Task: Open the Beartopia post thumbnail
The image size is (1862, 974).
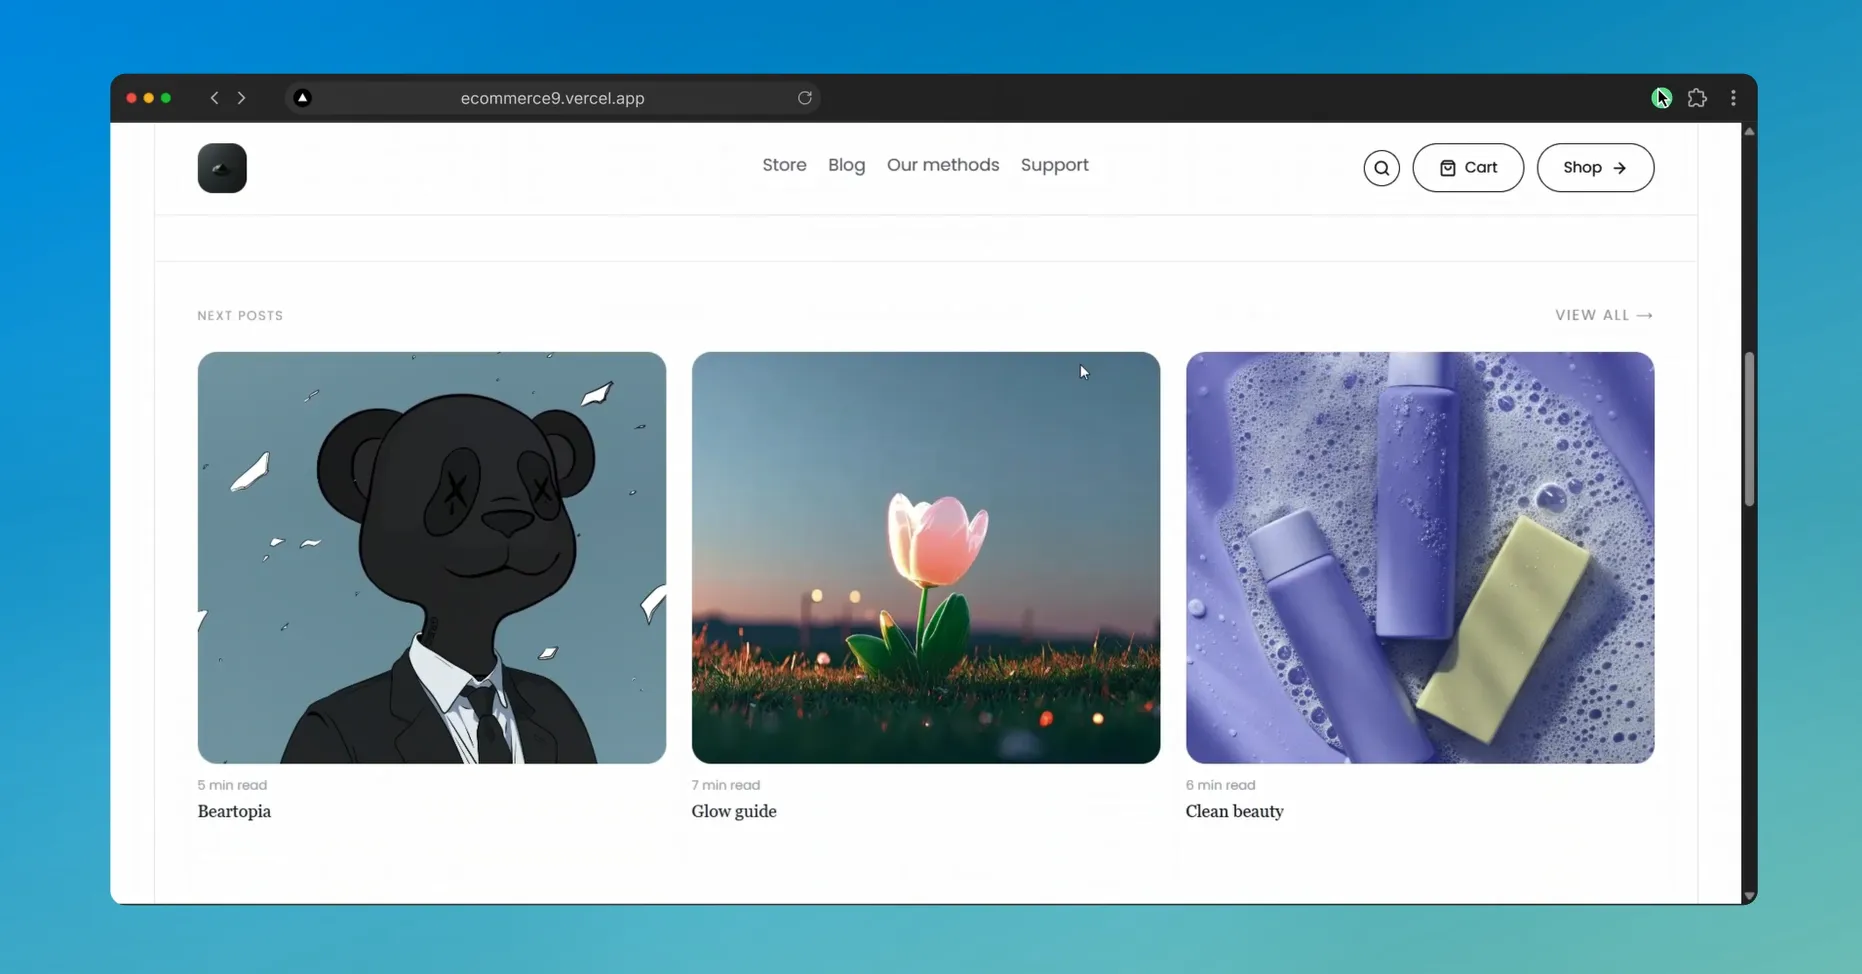Action: (x=432, y=557)
